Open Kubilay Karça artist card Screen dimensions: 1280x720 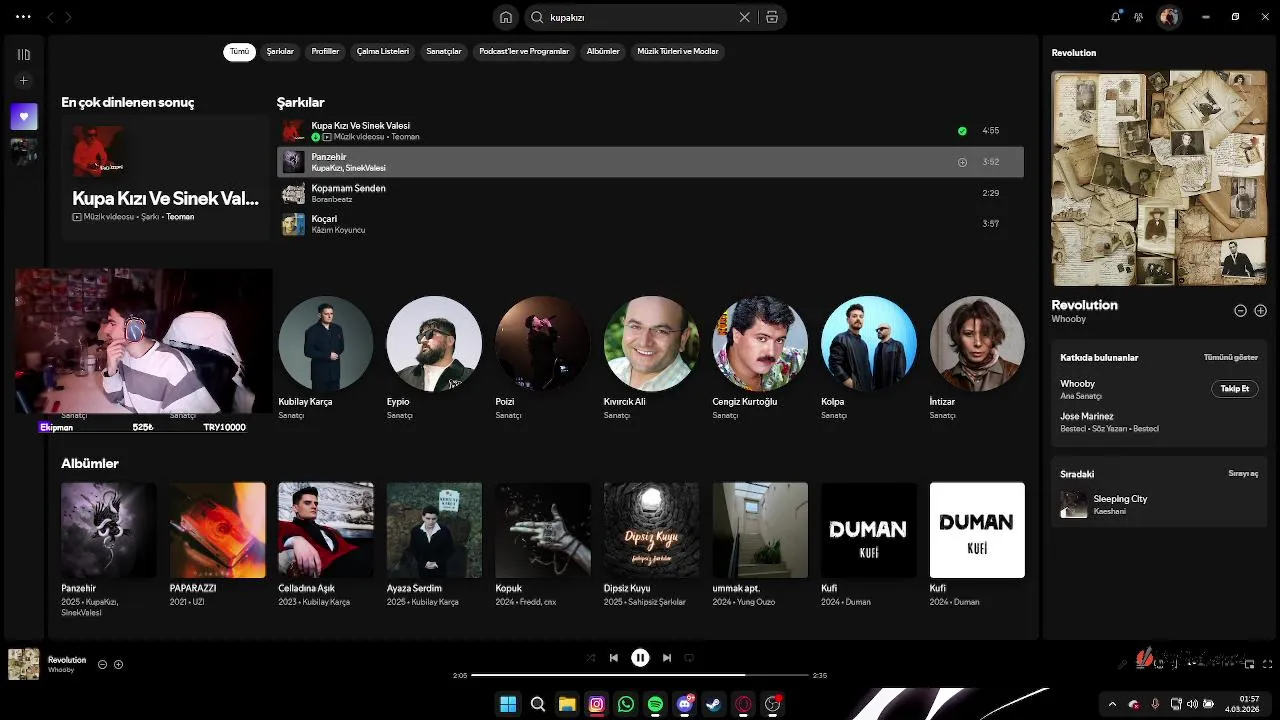click(325, 358)
